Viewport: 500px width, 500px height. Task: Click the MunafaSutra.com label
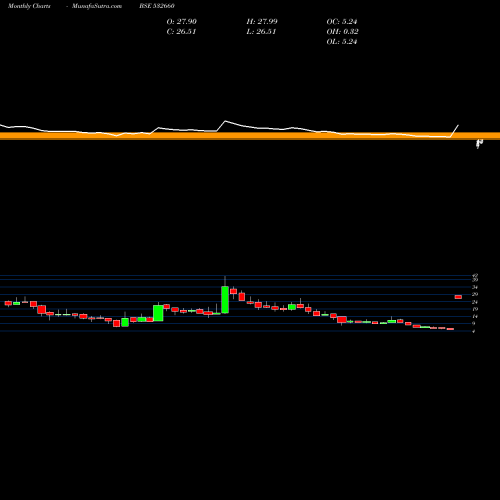click(97, 6)
